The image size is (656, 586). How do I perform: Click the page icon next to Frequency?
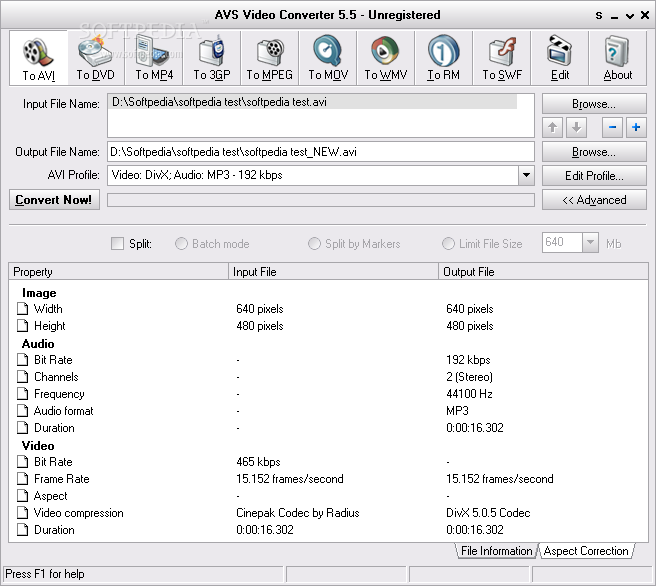(x=23, y=394)
